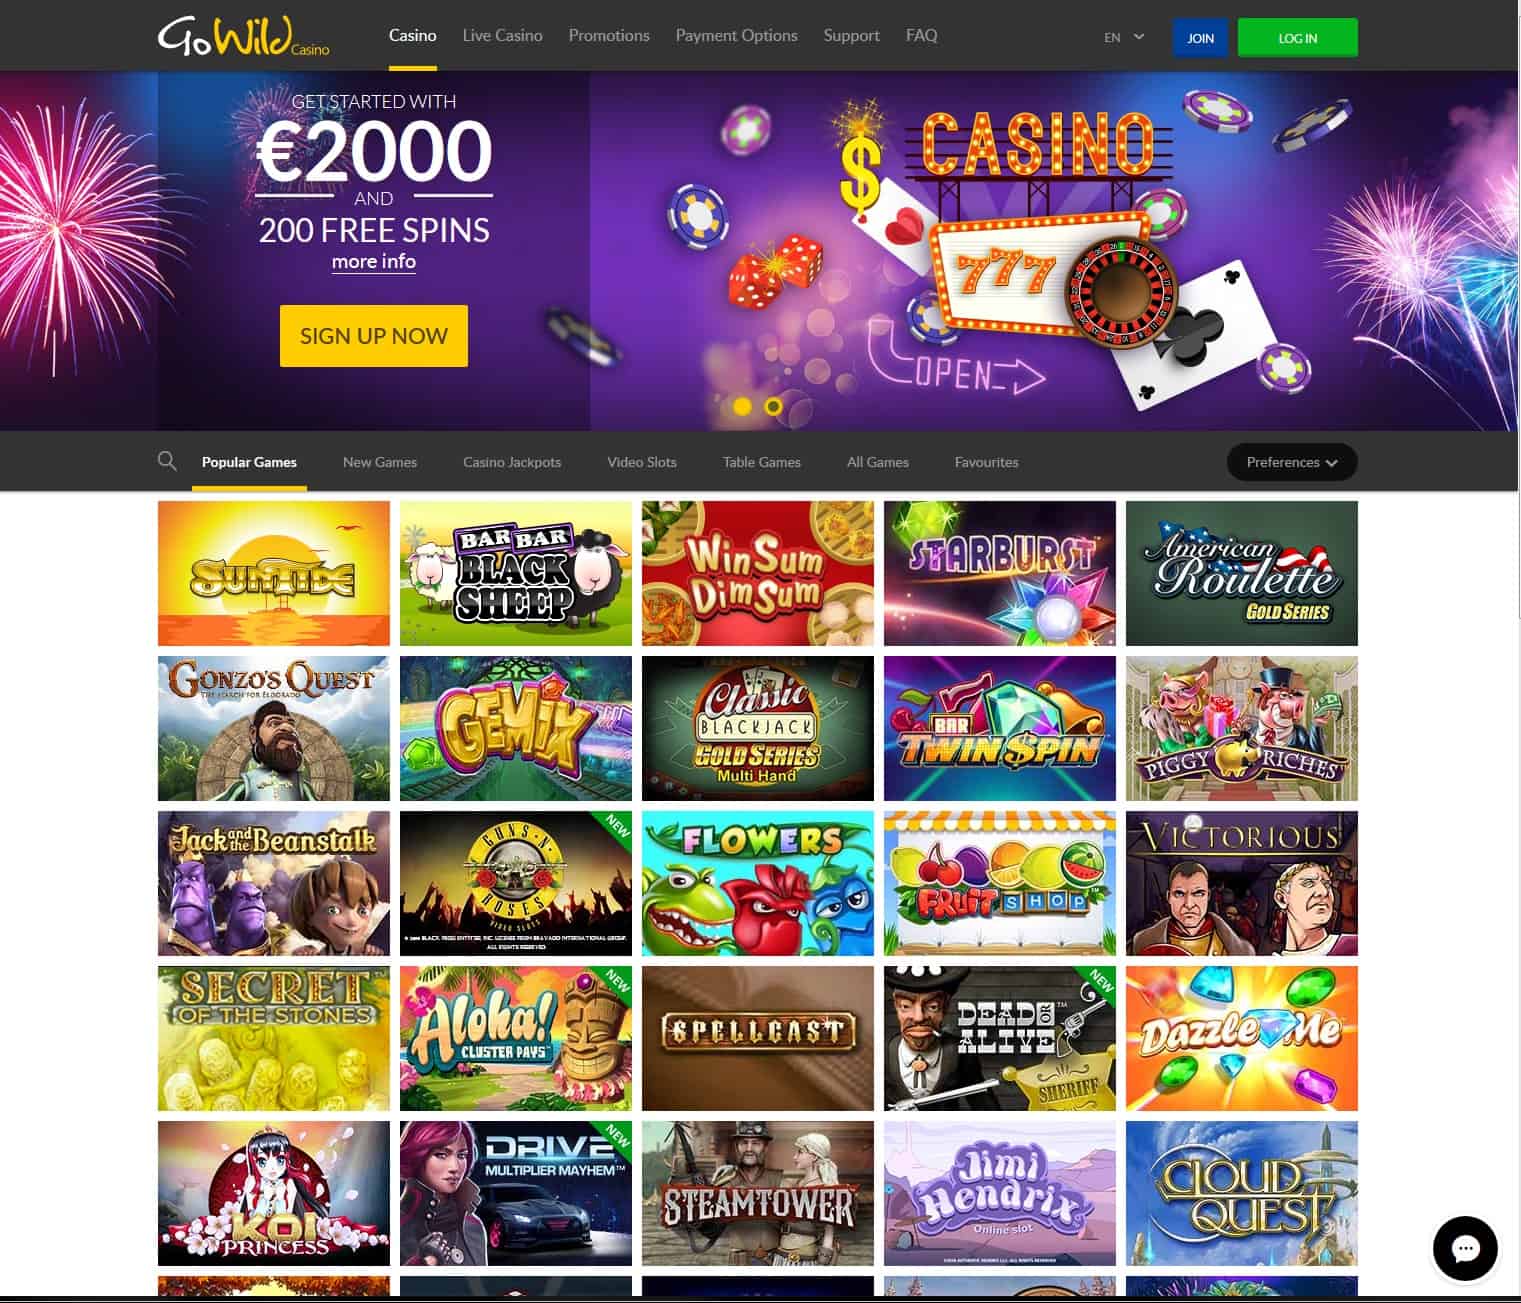
Task: Open the Starburst game thumbnail
Action: (1000, 573)
